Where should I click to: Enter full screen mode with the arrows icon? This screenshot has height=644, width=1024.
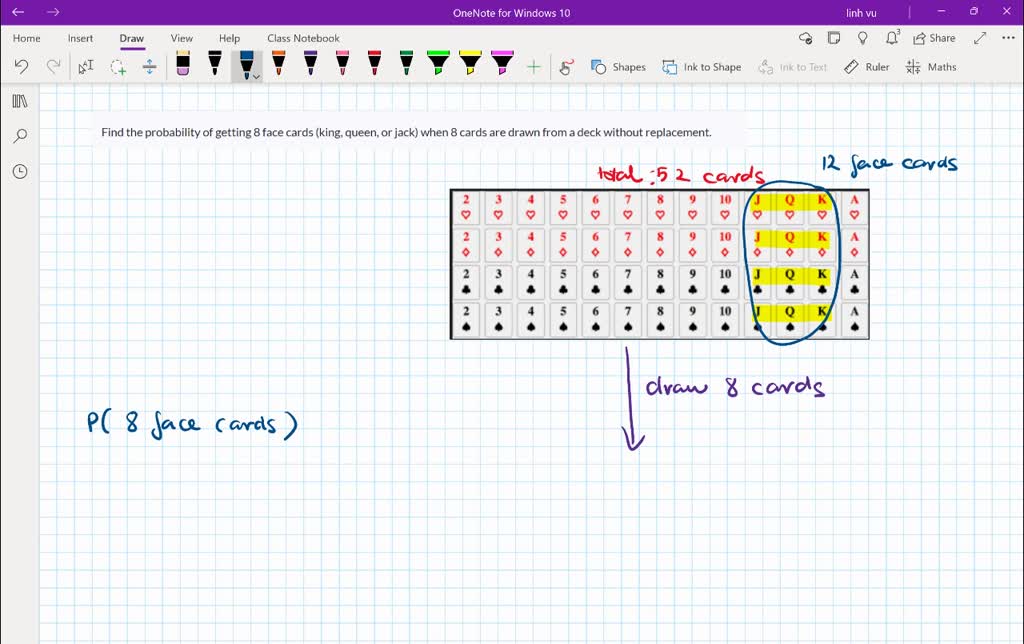click(980, 38)
